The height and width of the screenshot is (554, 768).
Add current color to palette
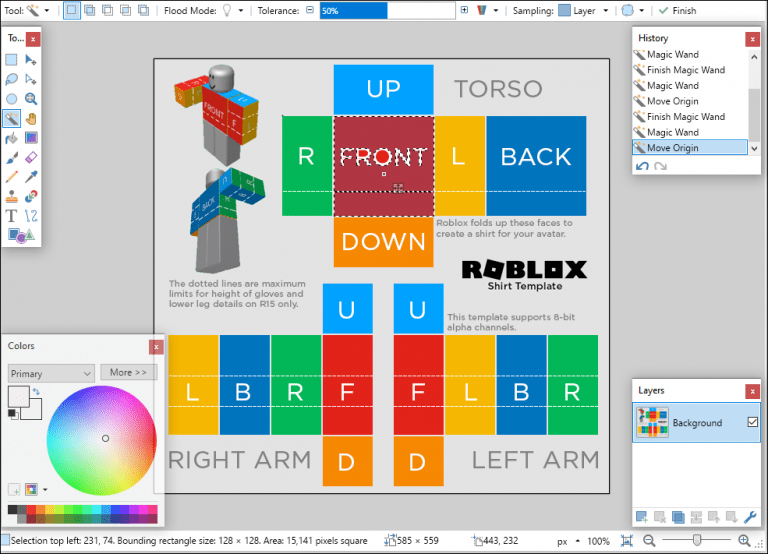[x=14, y=489]
